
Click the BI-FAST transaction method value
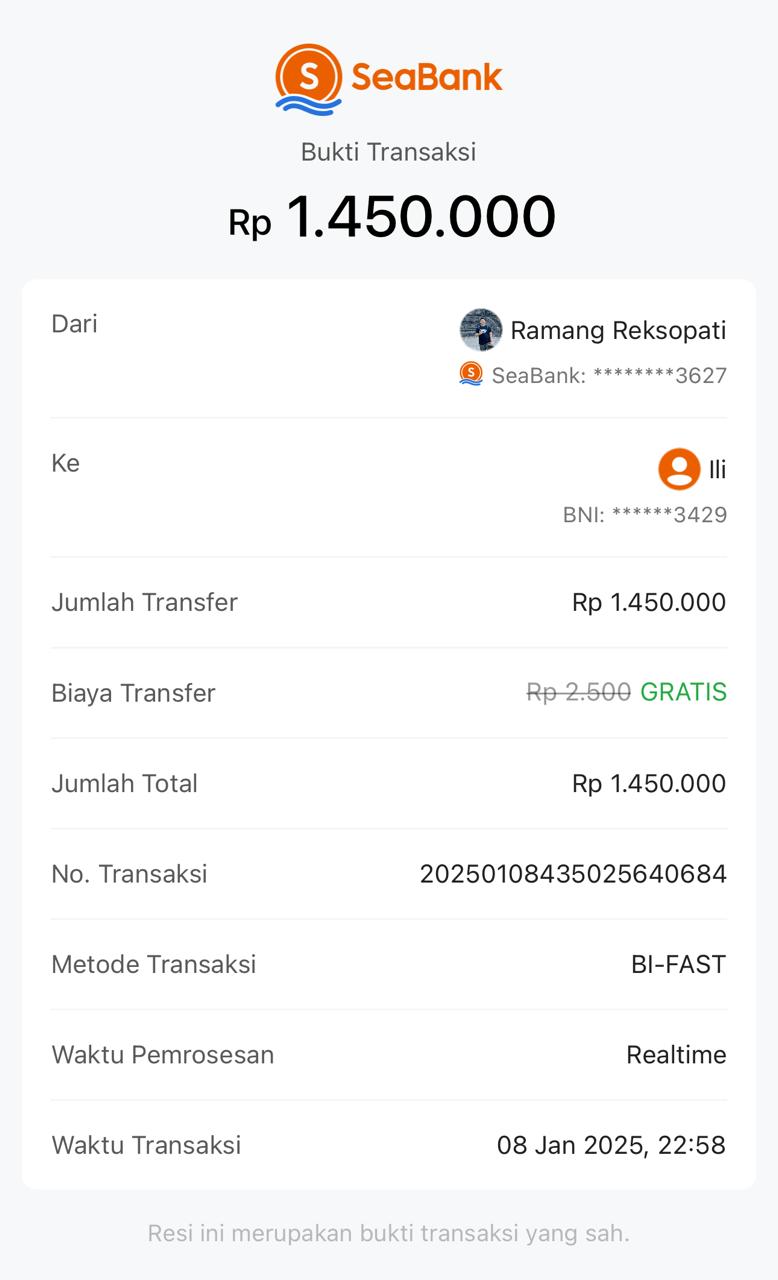pyautogui.click(x=678, y=964)
